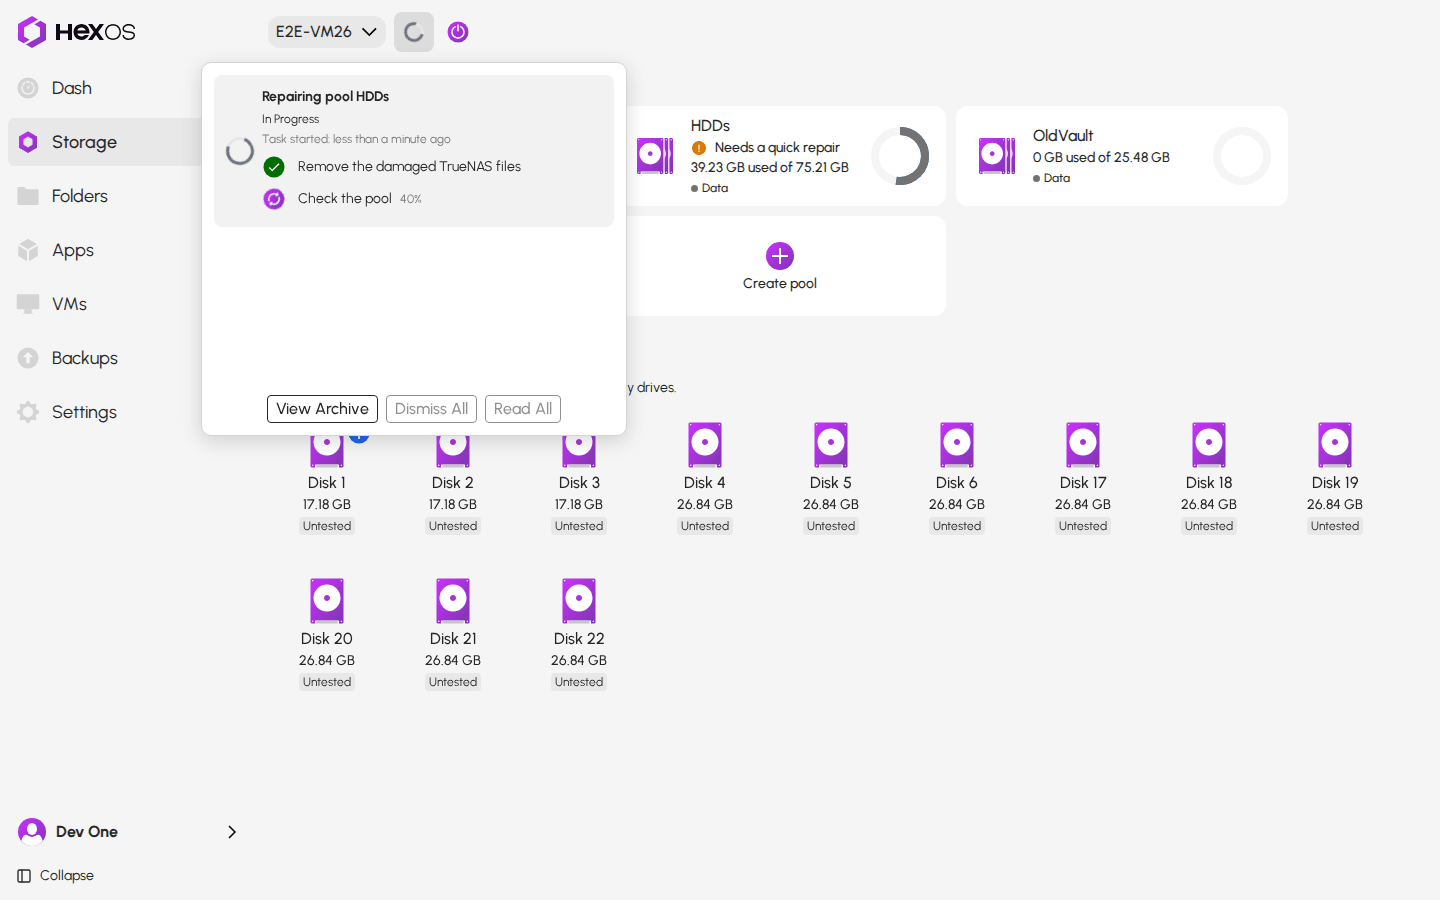Screen dimensions: 1440x900
Task: Collapse the sidebar
Action: (x=56, y=876)
